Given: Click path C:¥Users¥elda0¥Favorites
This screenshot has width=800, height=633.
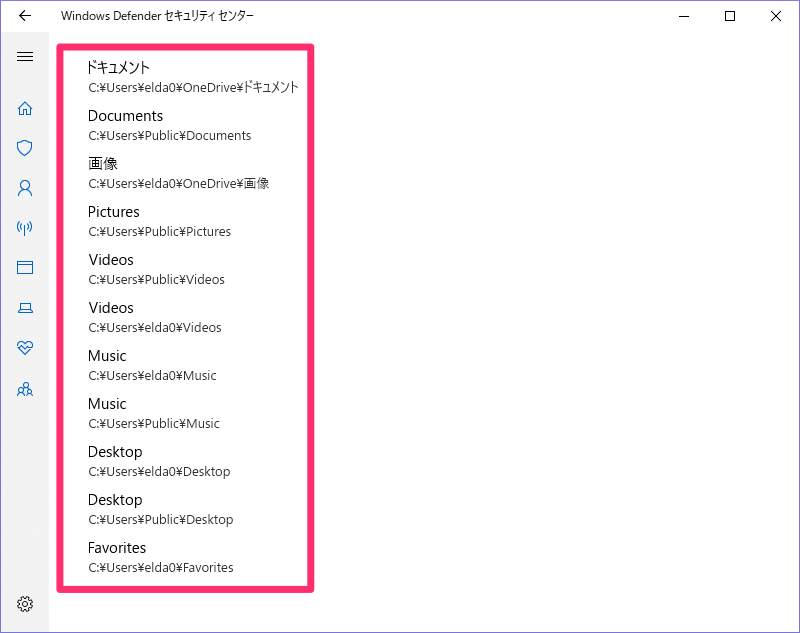Looking at the screenshot, I should 161,567.
